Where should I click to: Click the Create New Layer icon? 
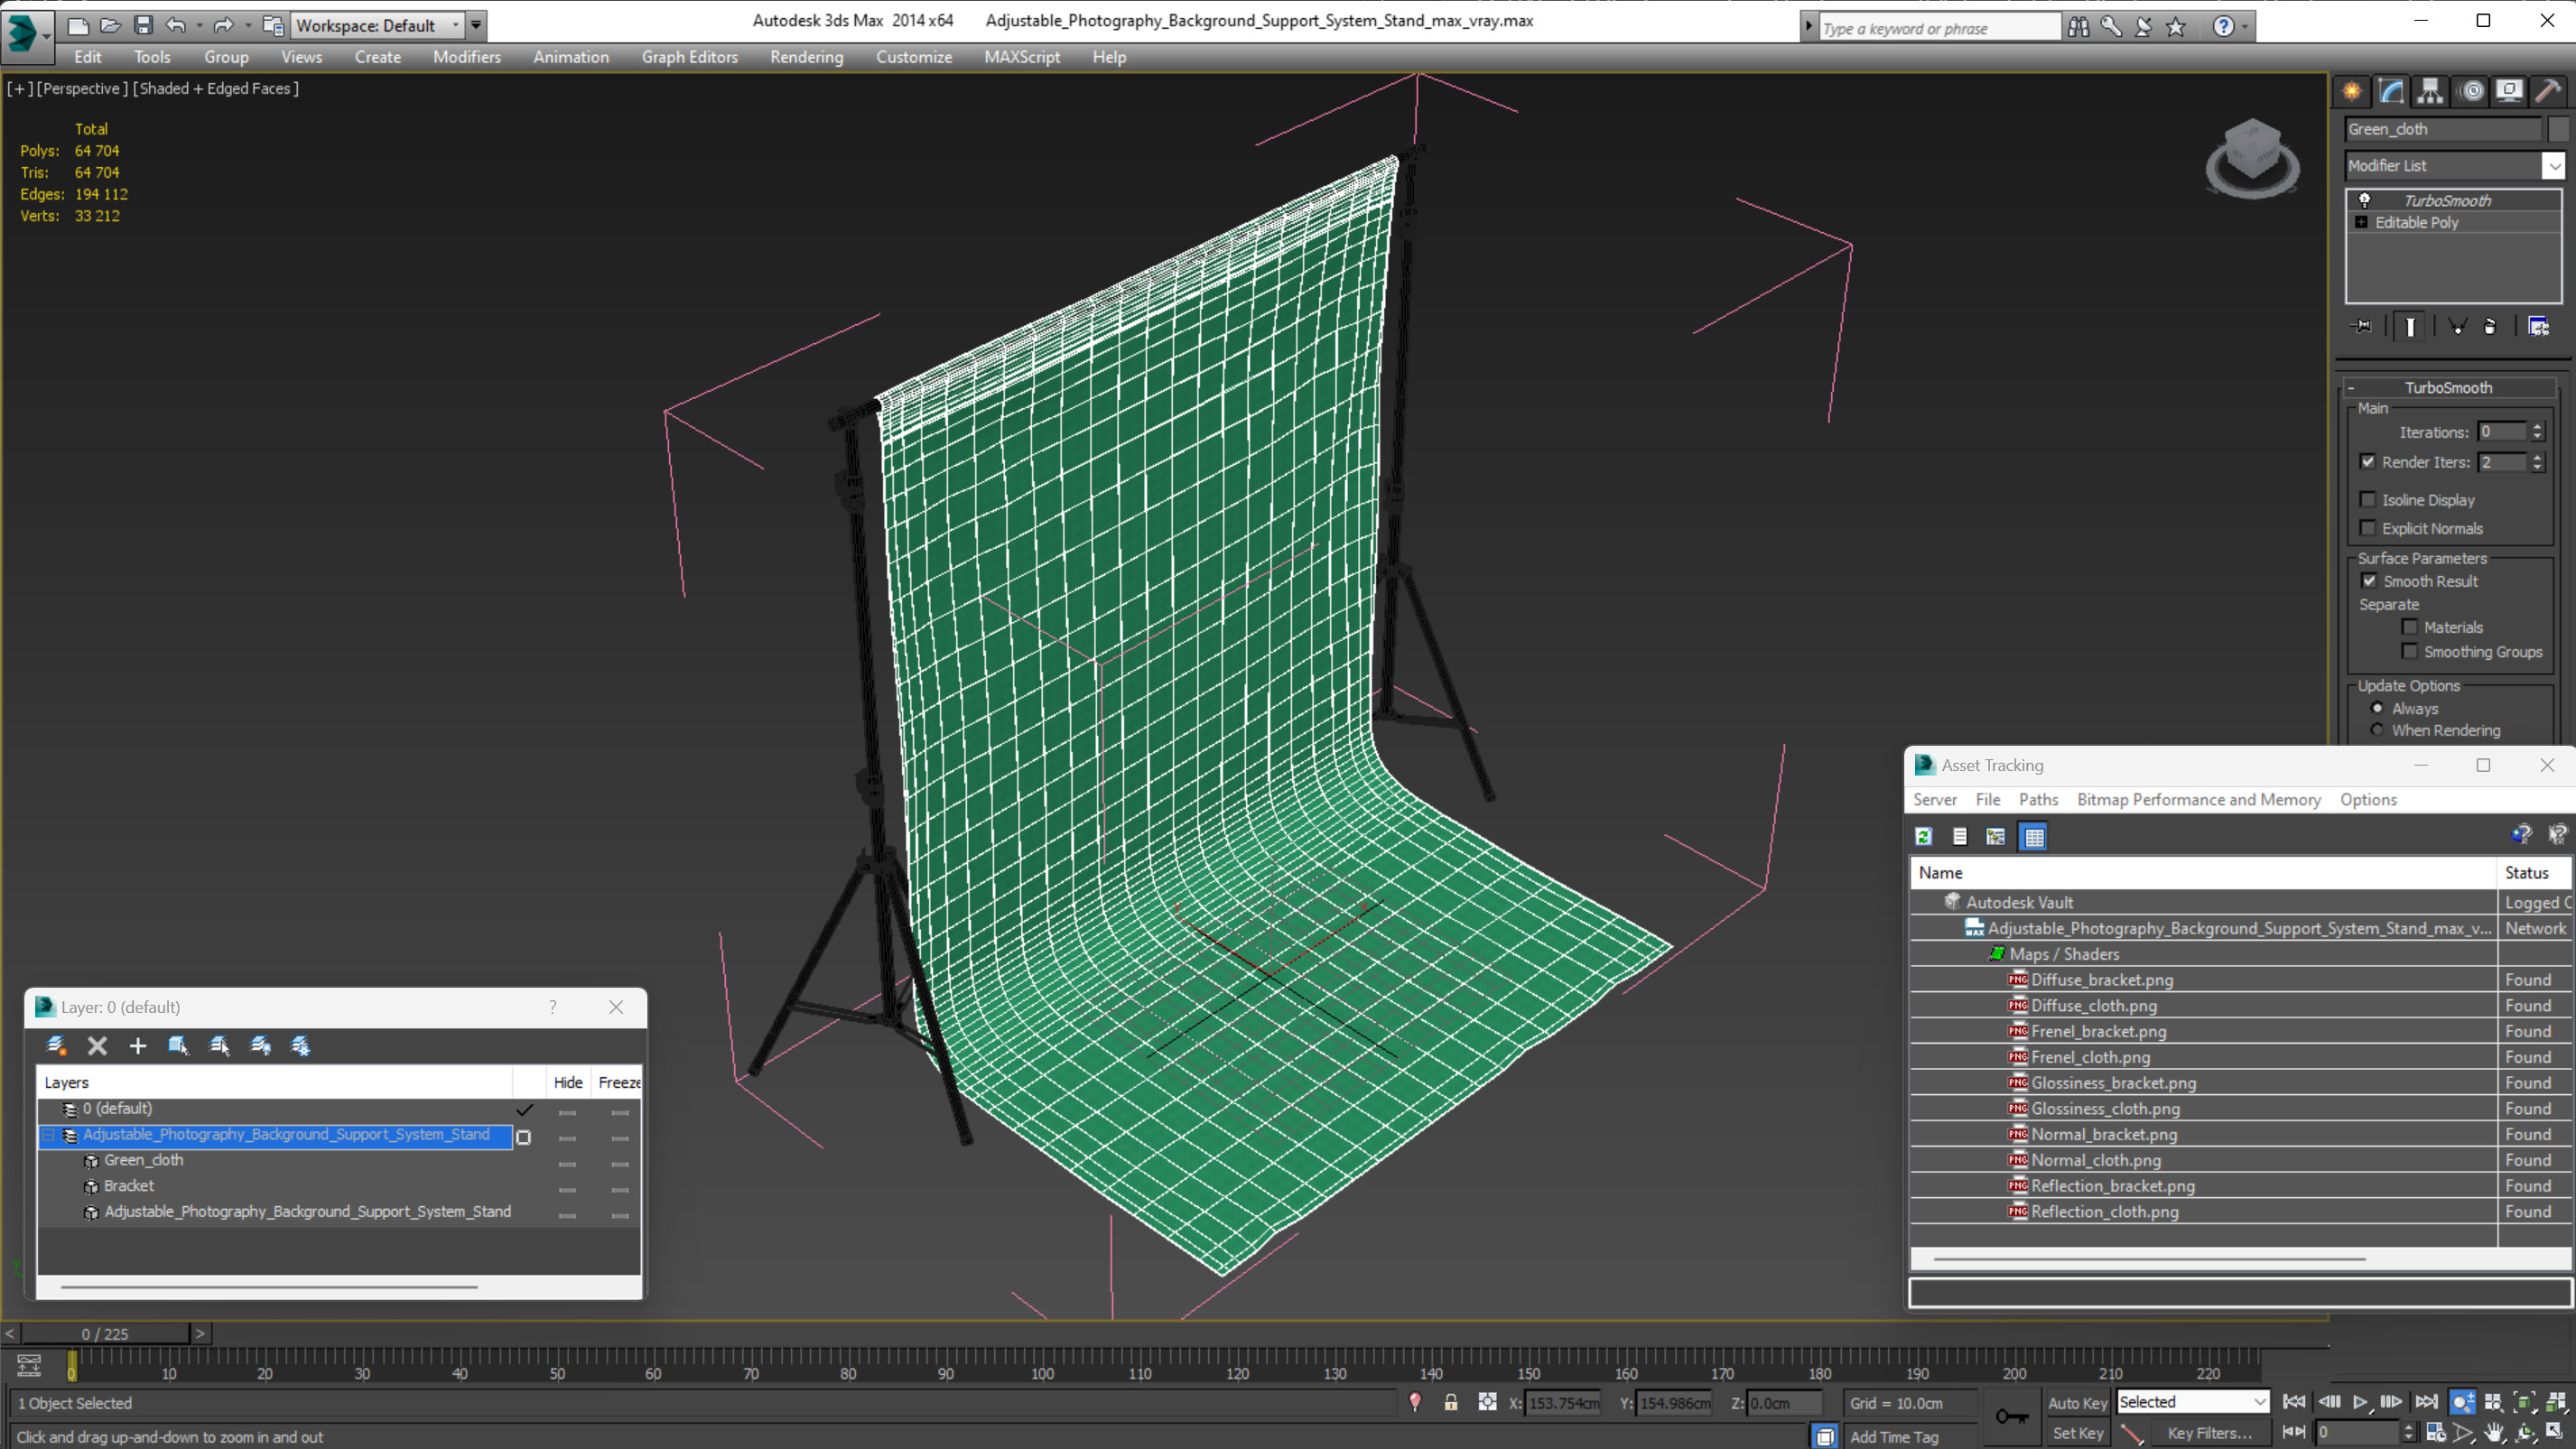click(56, 1046)
